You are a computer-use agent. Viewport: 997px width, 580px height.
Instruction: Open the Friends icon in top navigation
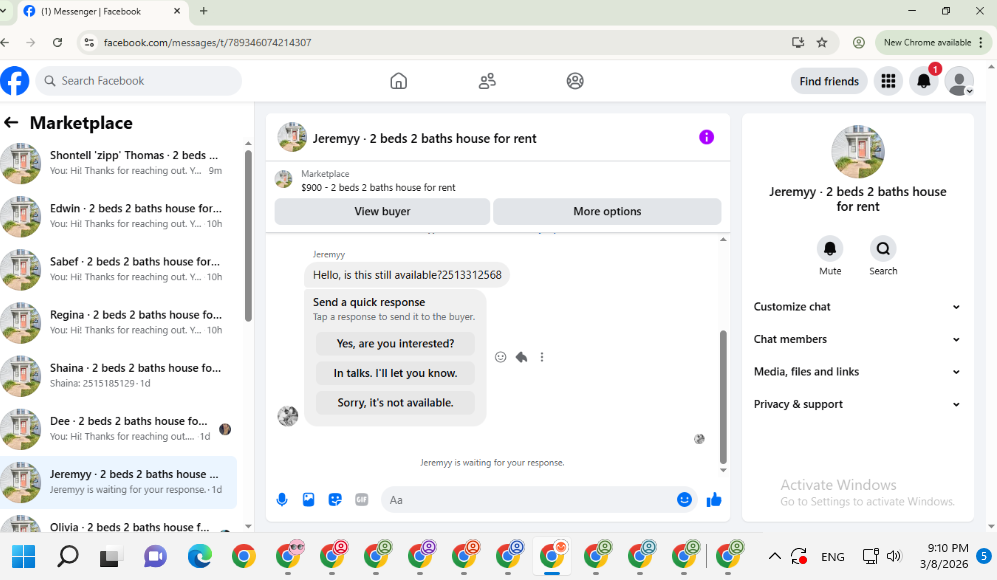click(487, 81)
